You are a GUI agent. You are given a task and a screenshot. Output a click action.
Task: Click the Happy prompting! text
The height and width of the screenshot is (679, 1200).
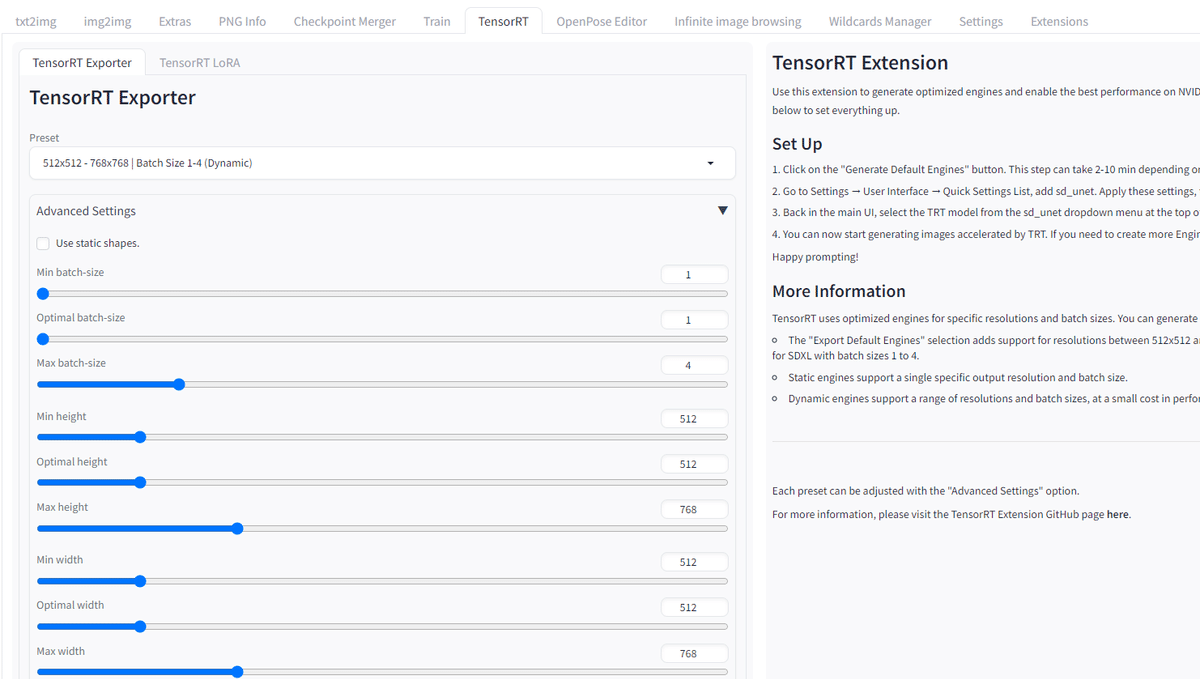pos(816,257)
